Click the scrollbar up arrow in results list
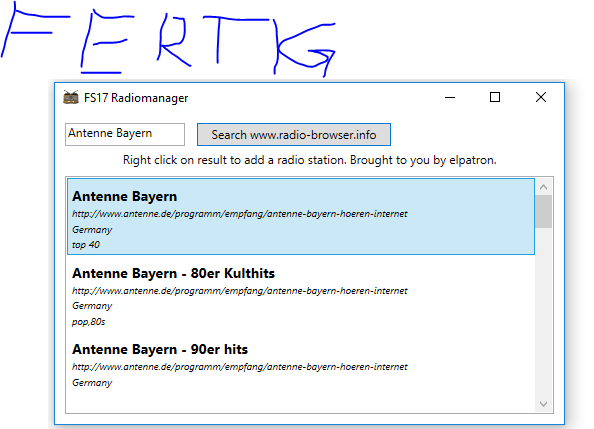Screen dimensions: 594x429 coord(544,187)
